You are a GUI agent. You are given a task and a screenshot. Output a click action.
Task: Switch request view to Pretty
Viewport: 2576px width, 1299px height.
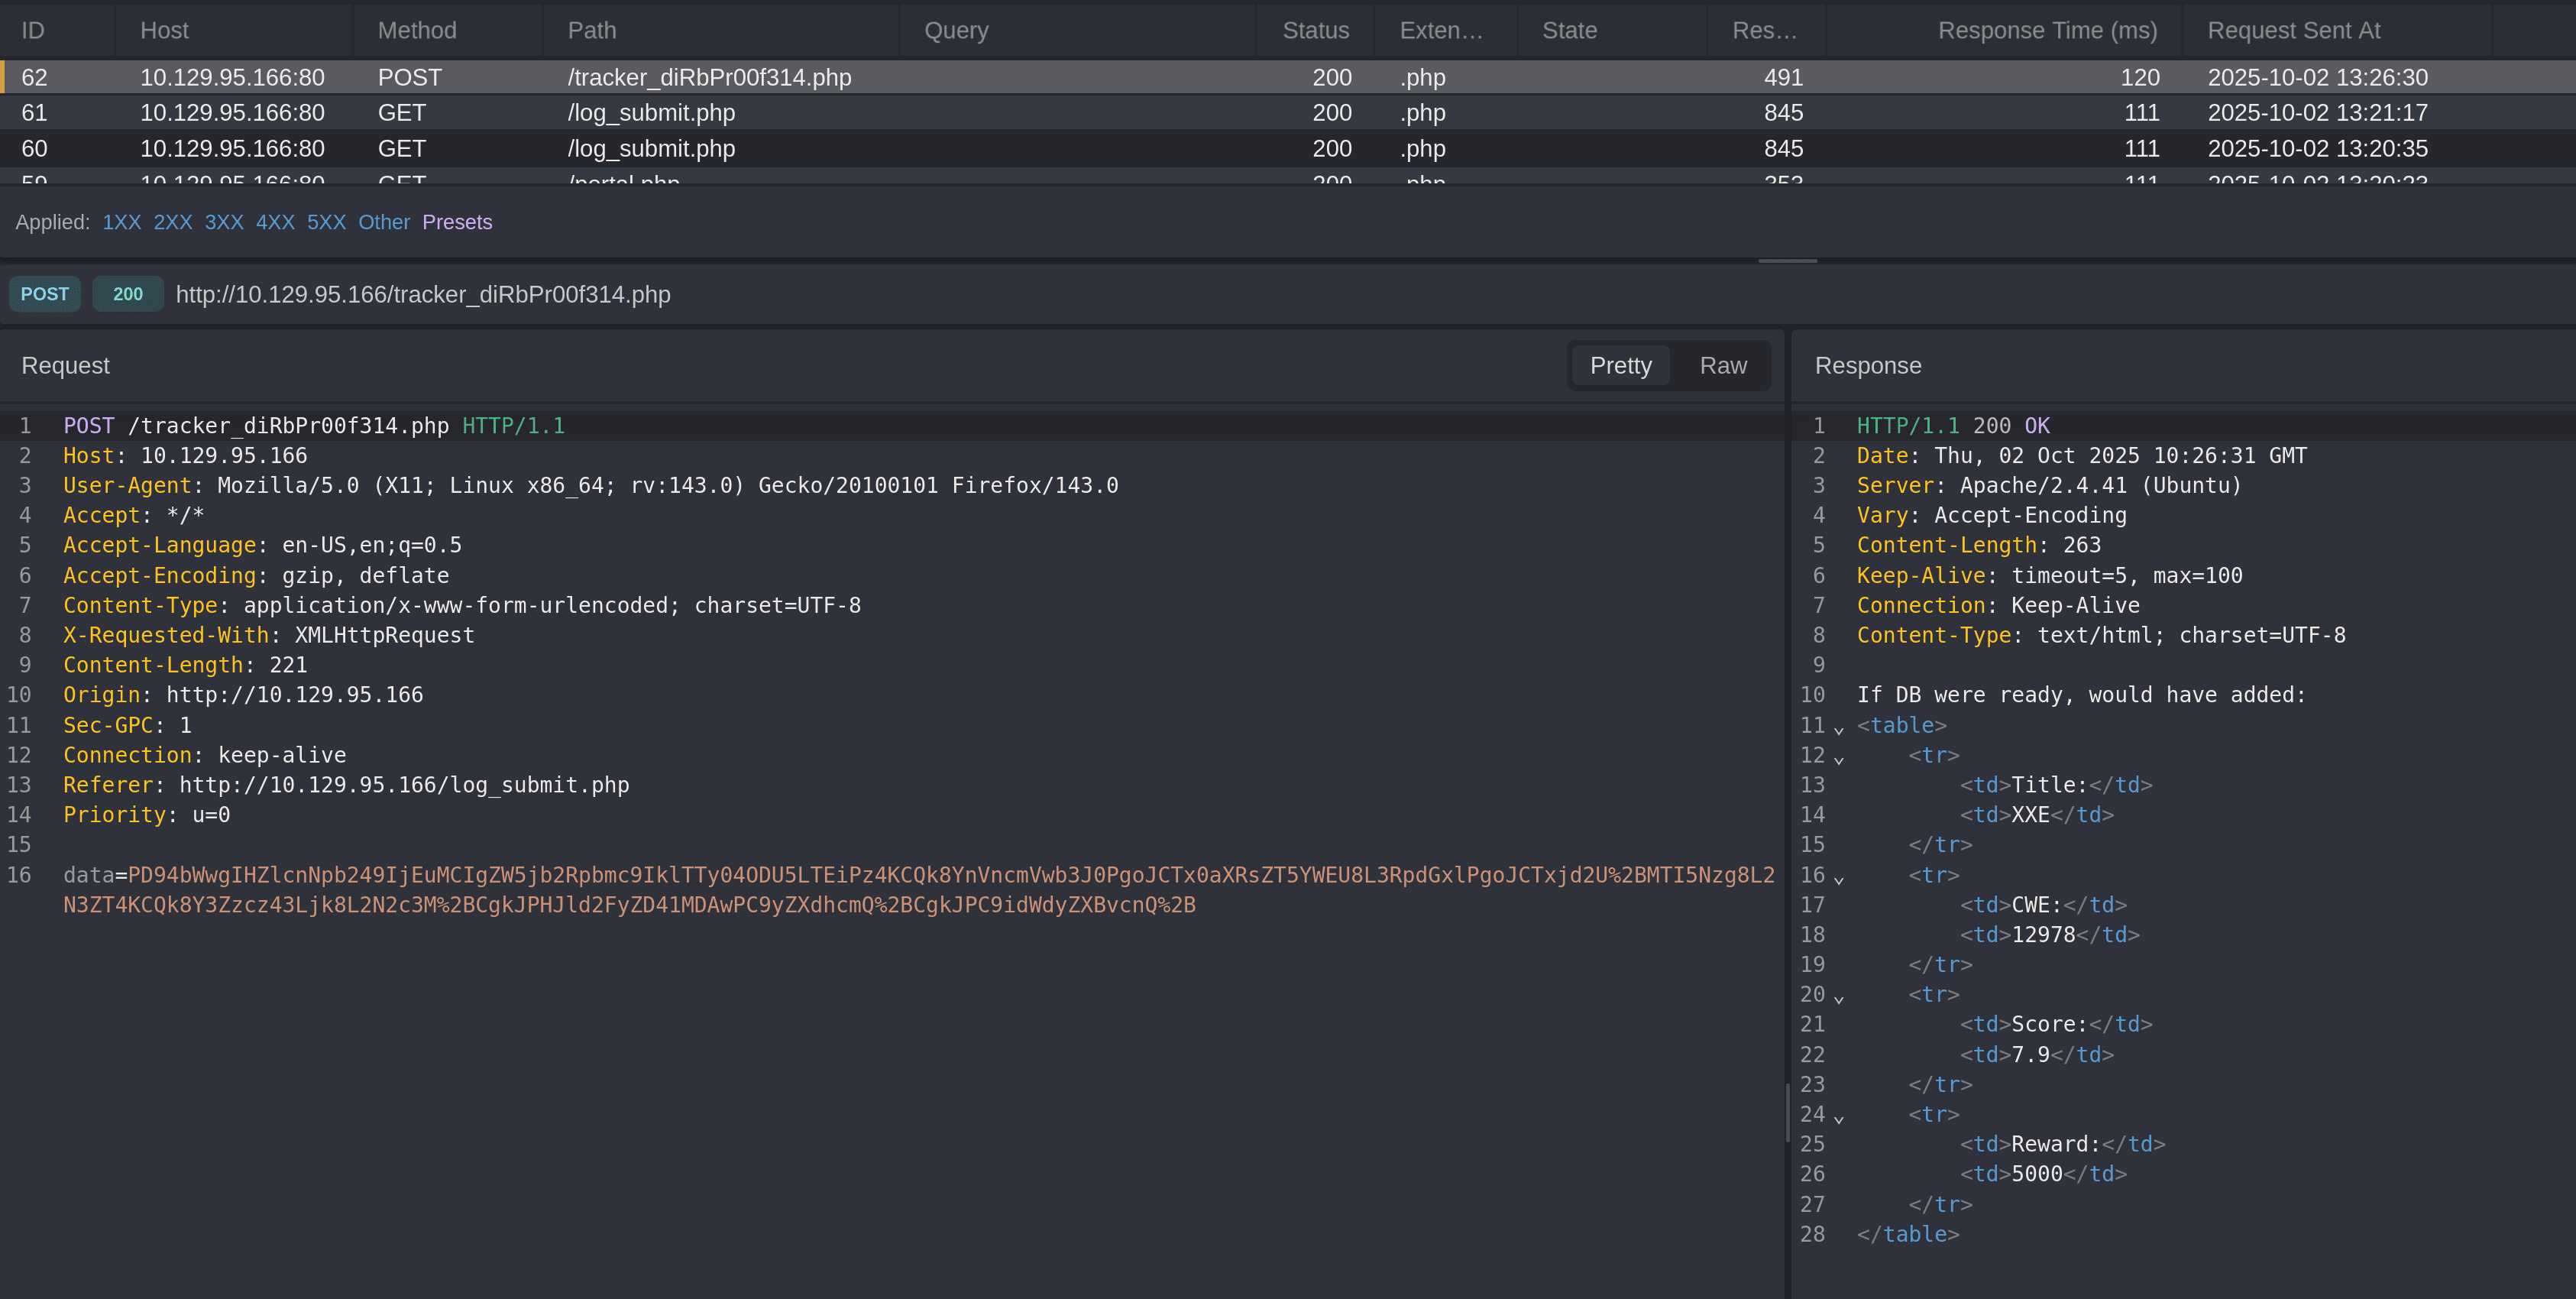(x=1620, y=366)
